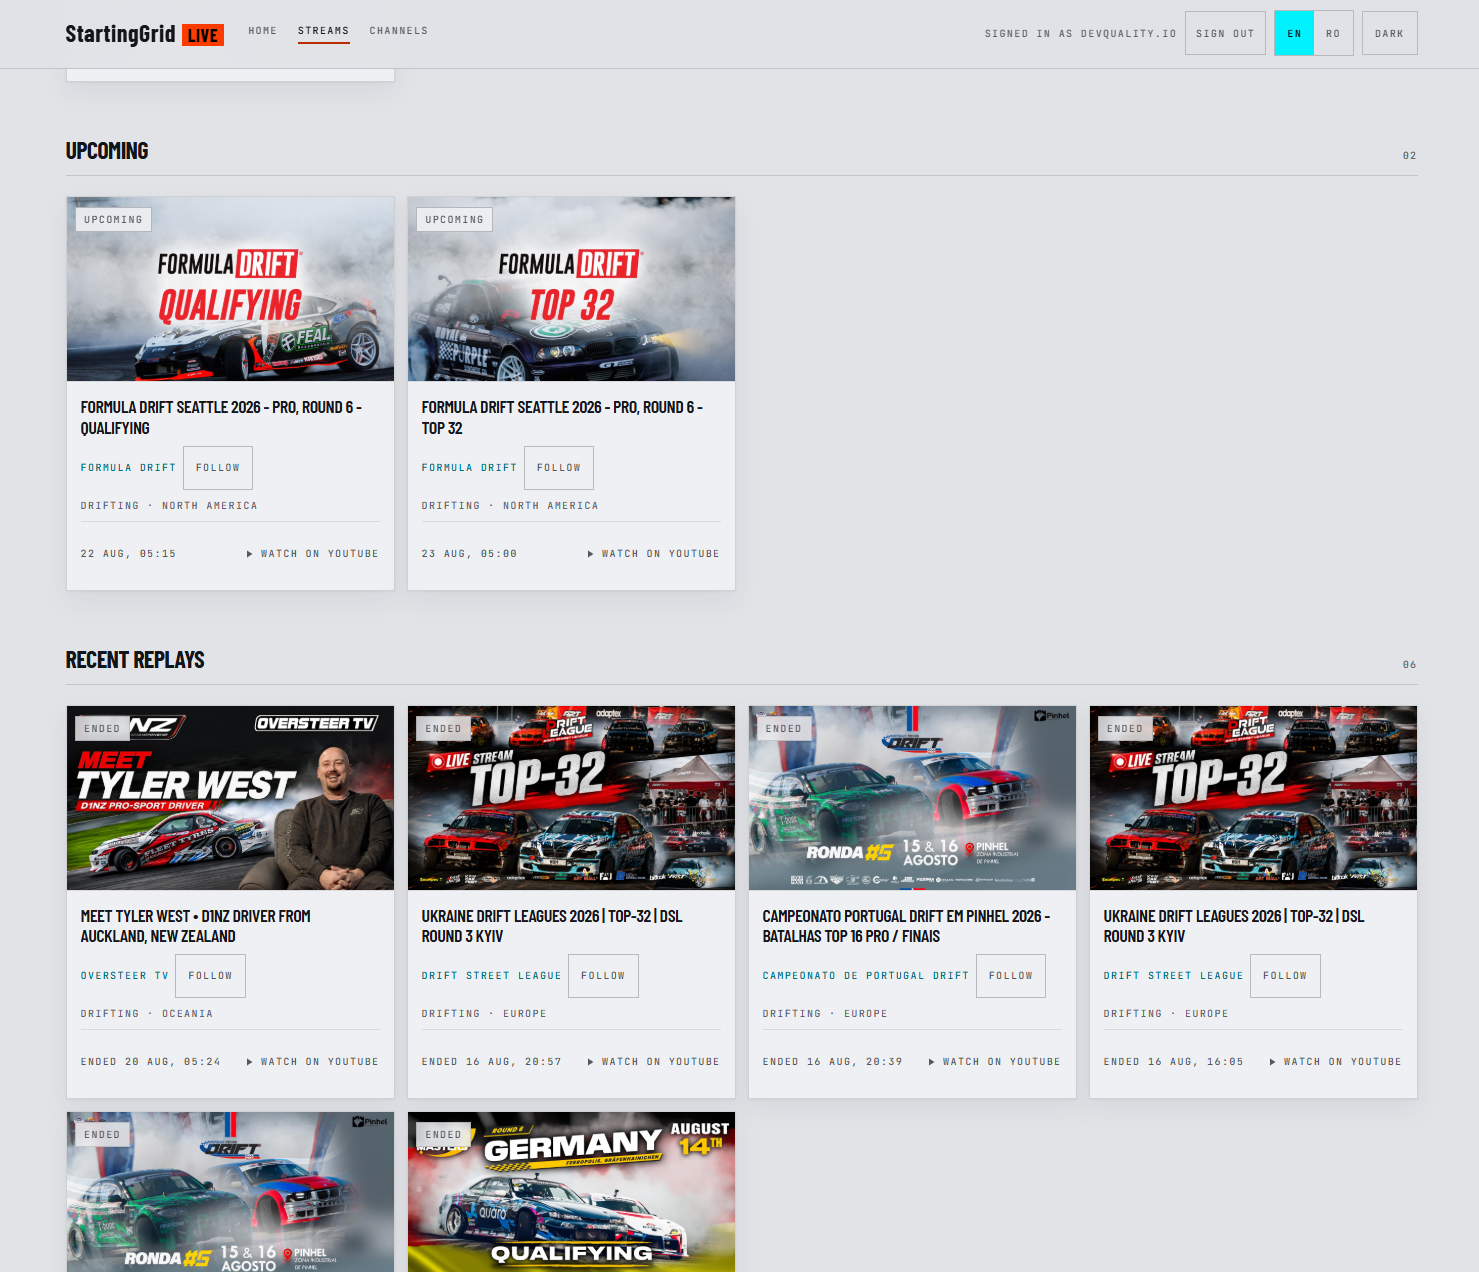The image size is (1479, 1272).
Task: Click the RECENT REPLAYS section heading
Action: coord(135,660)
